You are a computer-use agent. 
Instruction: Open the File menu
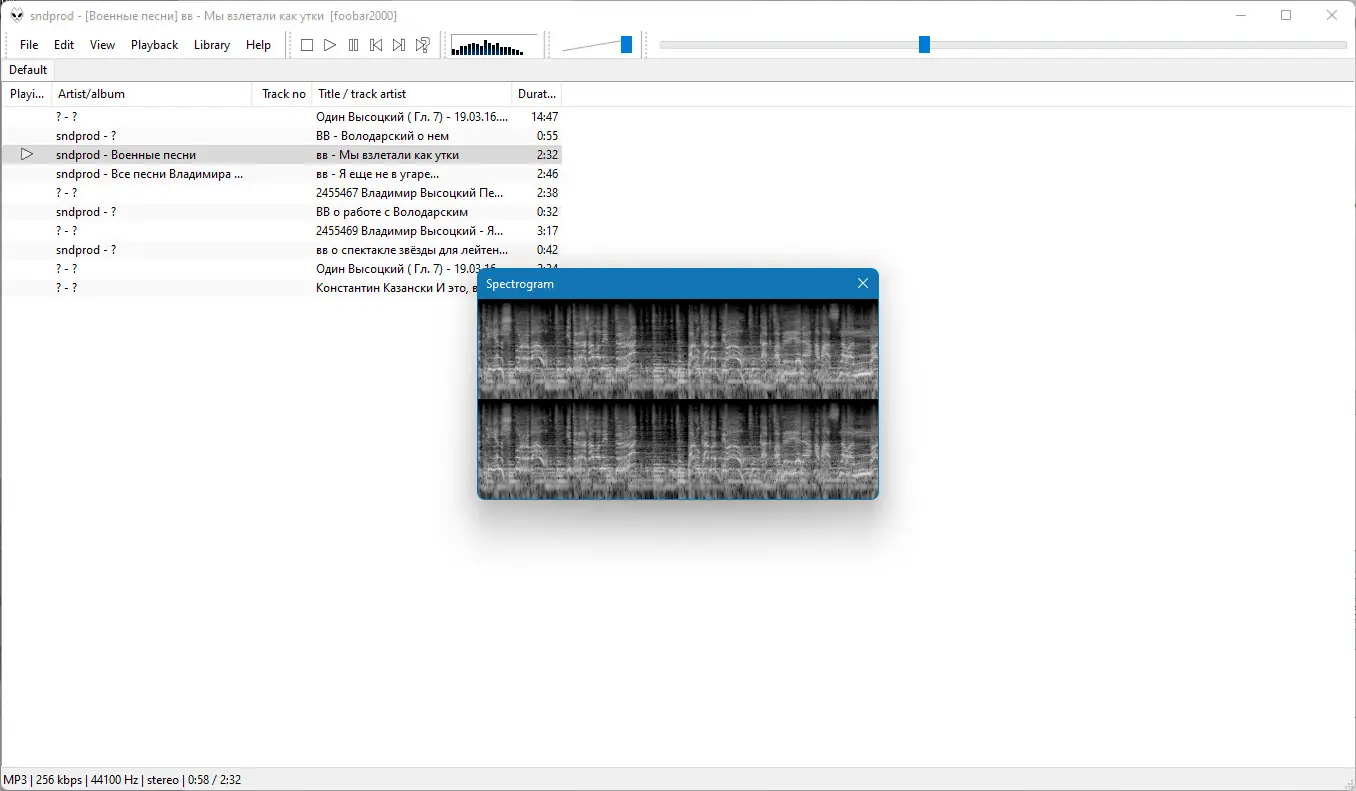[x=29, y=45]
